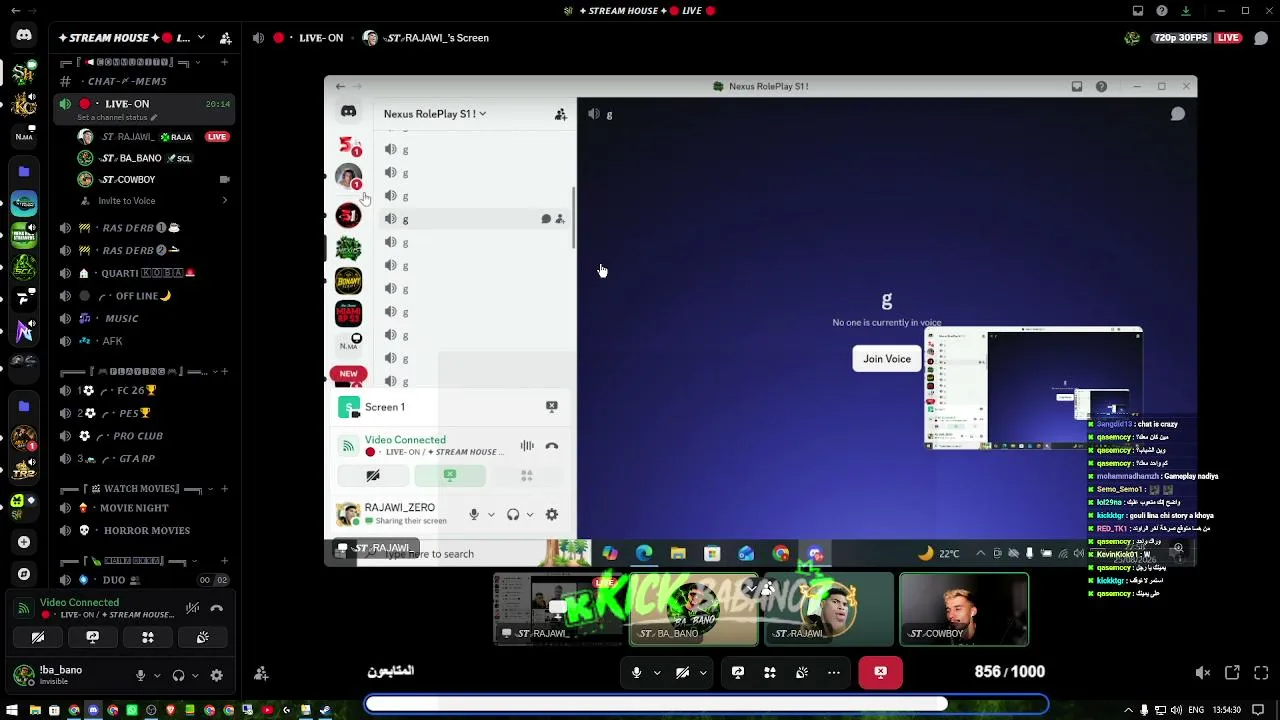Open the server with the SH logo
Image resolution: width=1280 pixels, height=720 pixels.
point(24,72)
